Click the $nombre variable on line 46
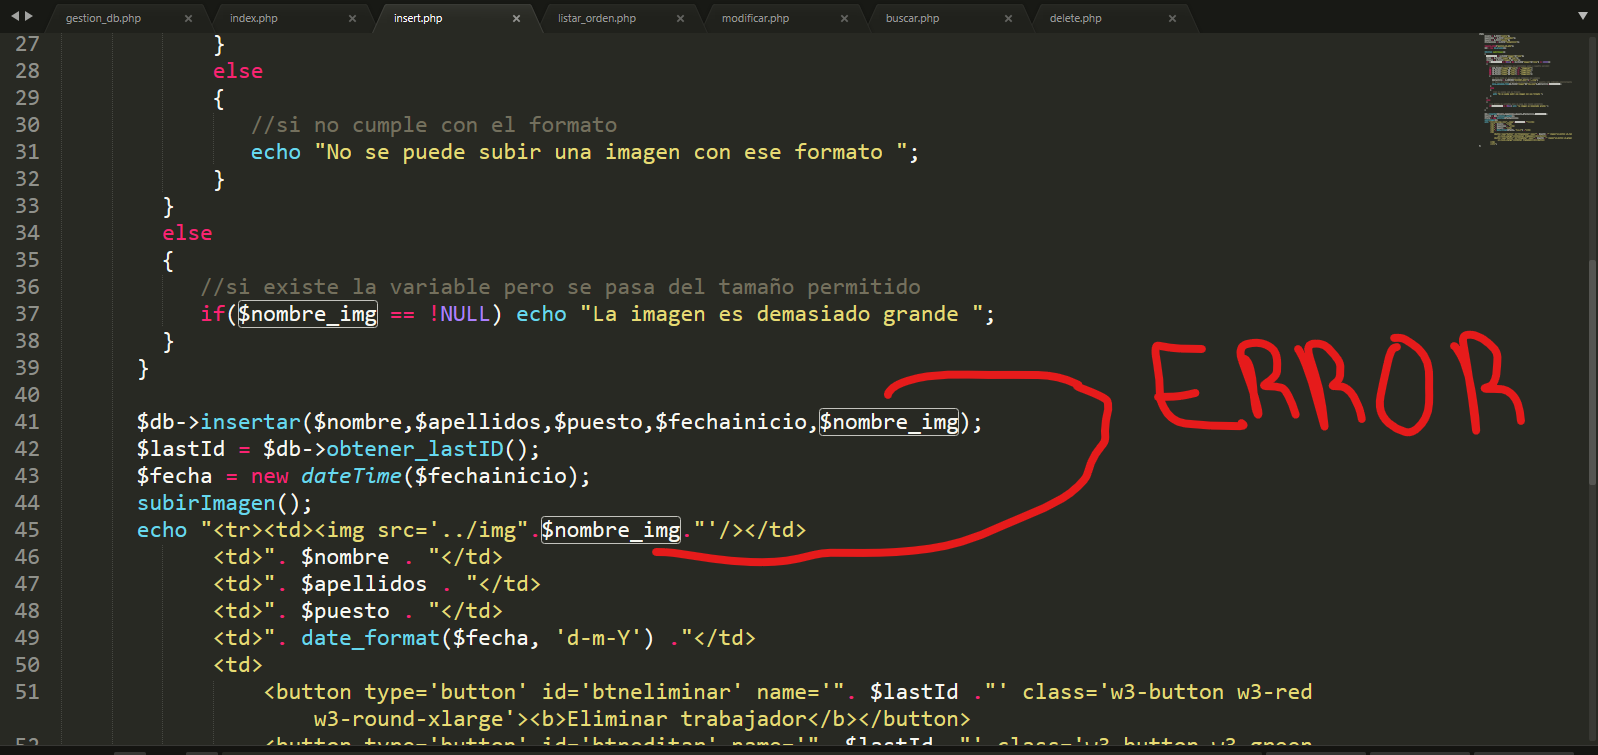This screenshot has width=1598, height=755. click(x=345, y=557)
